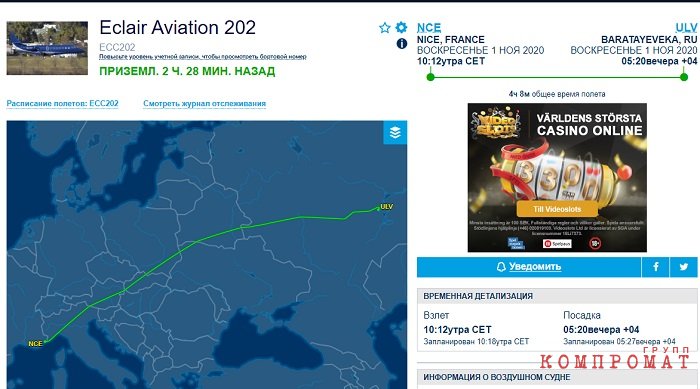Open the NCE airport code link
The image size is (700, 389).
(429, 28)
